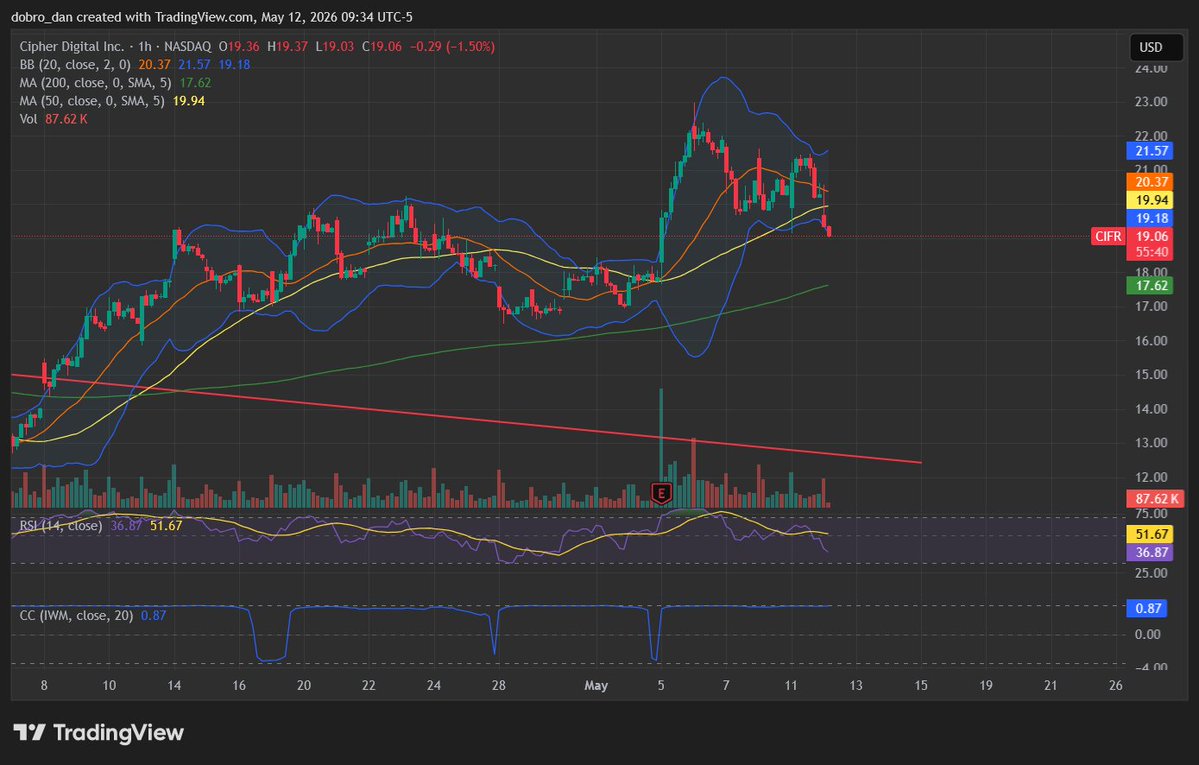
Task: Select the red descending trend line
Action: click(466, 418)
